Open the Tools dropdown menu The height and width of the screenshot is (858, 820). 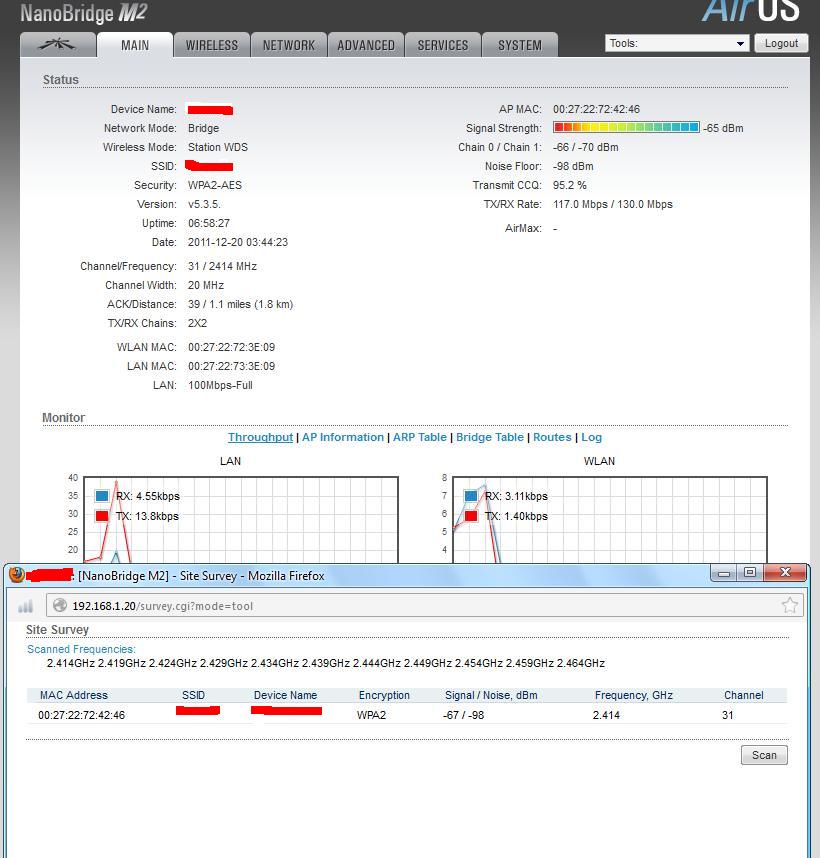click(x=676, y=43)
